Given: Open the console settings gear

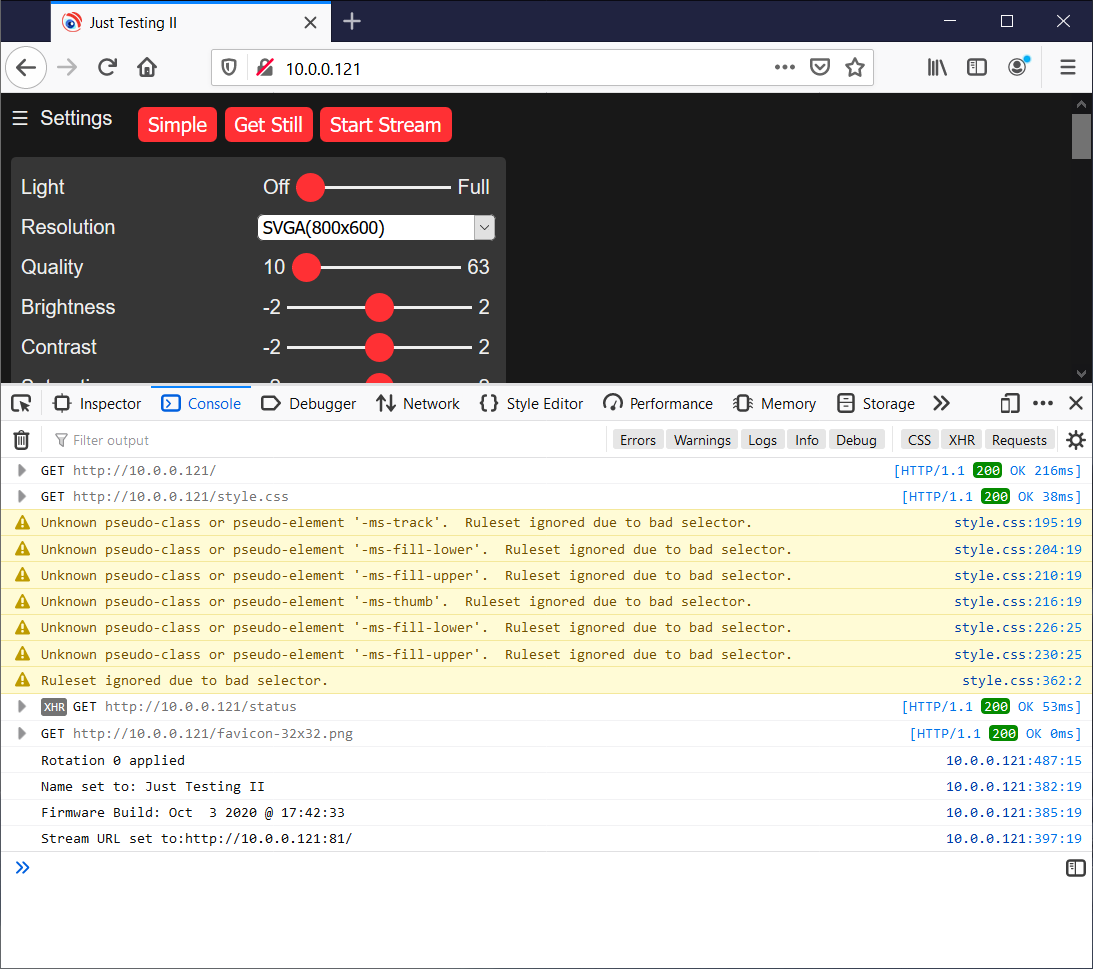Looking at the screenshot, I should coord(1075,439).
